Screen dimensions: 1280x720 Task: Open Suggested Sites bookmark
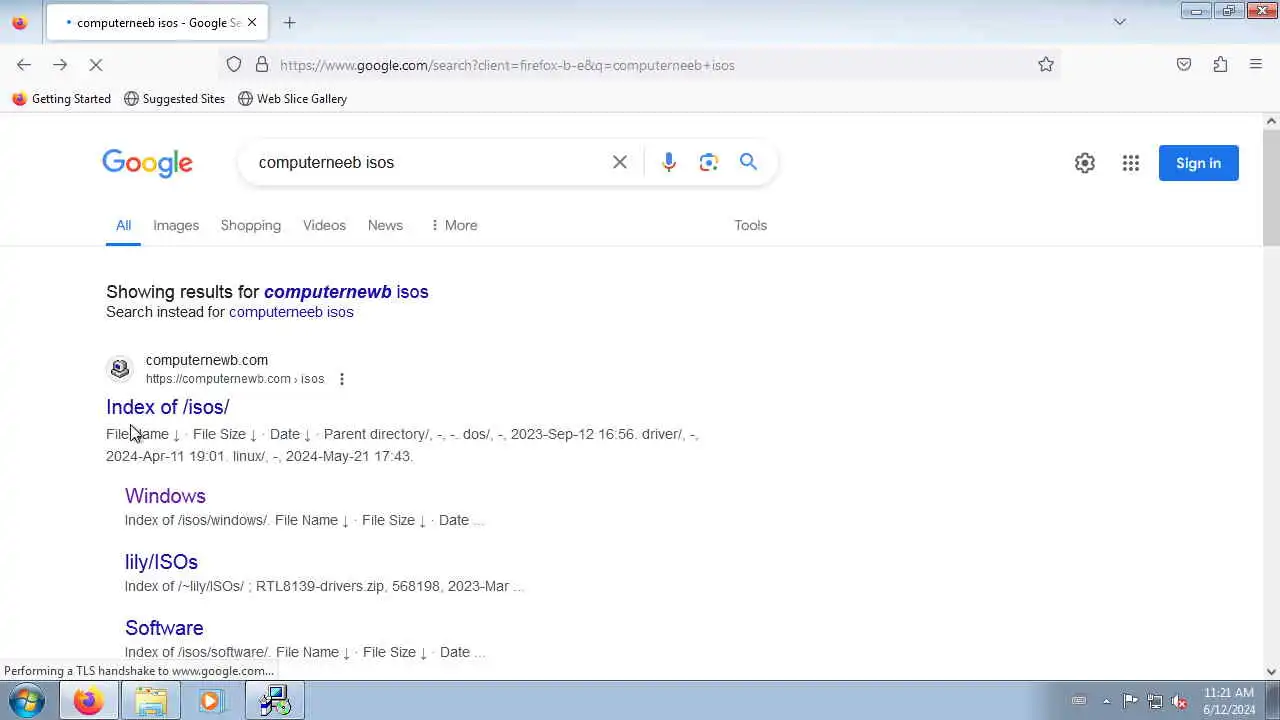pos(174,99)
